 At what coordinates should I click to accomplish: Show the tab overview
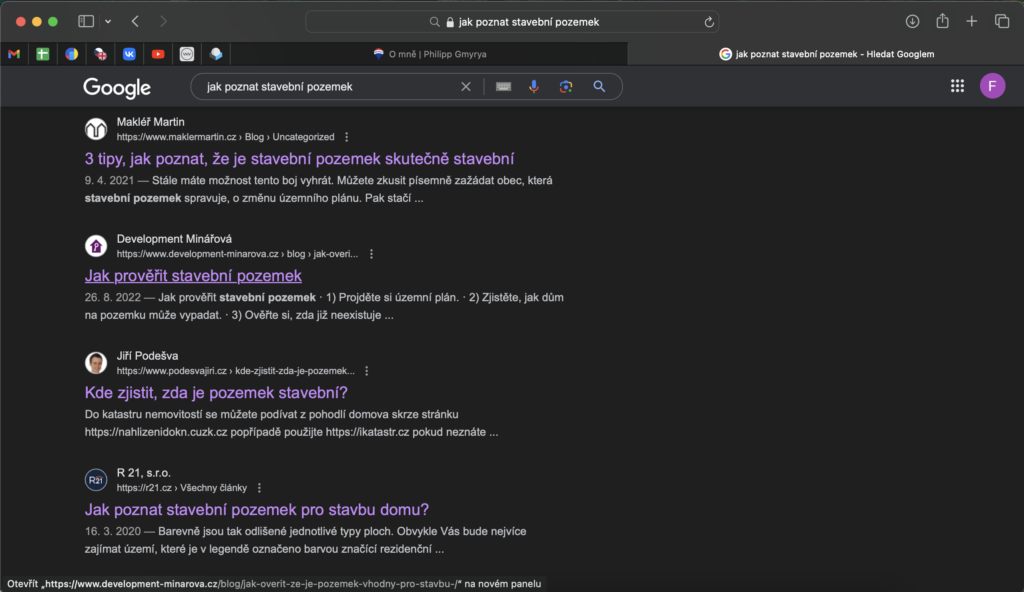click(x=1001, y=21)
